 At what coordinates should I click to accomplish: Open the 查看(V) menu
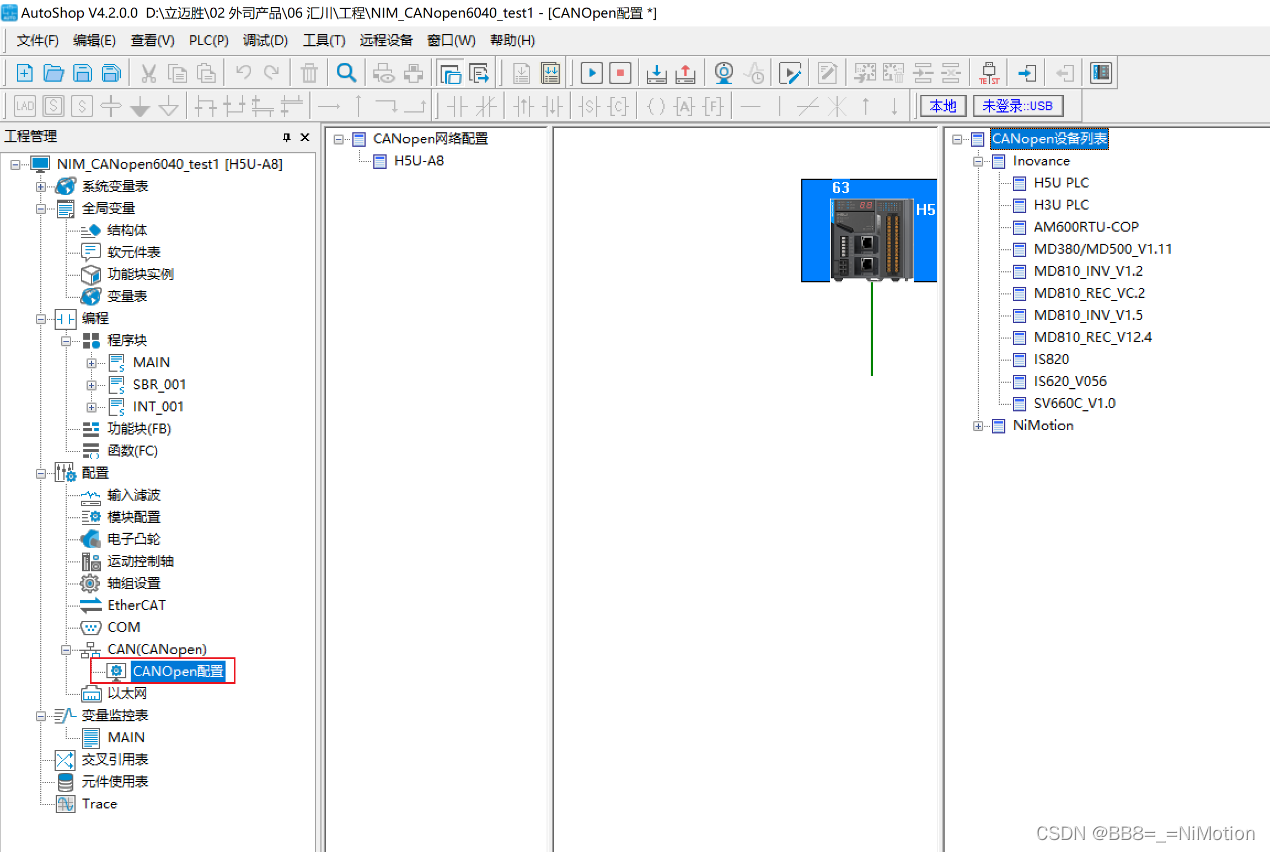152,41
